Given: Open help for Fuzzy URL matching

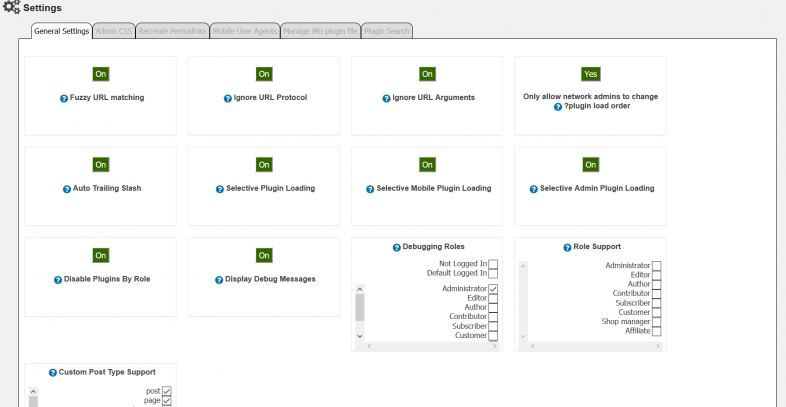Looking at the screenshot, I should pos(64,98).
